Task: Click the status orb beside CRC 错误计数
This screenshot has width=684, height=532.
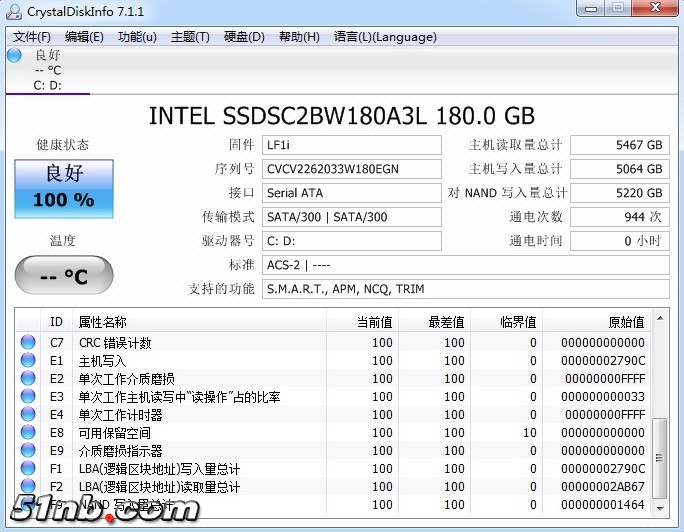Action: pyautogui.click(x=28, y=343)
